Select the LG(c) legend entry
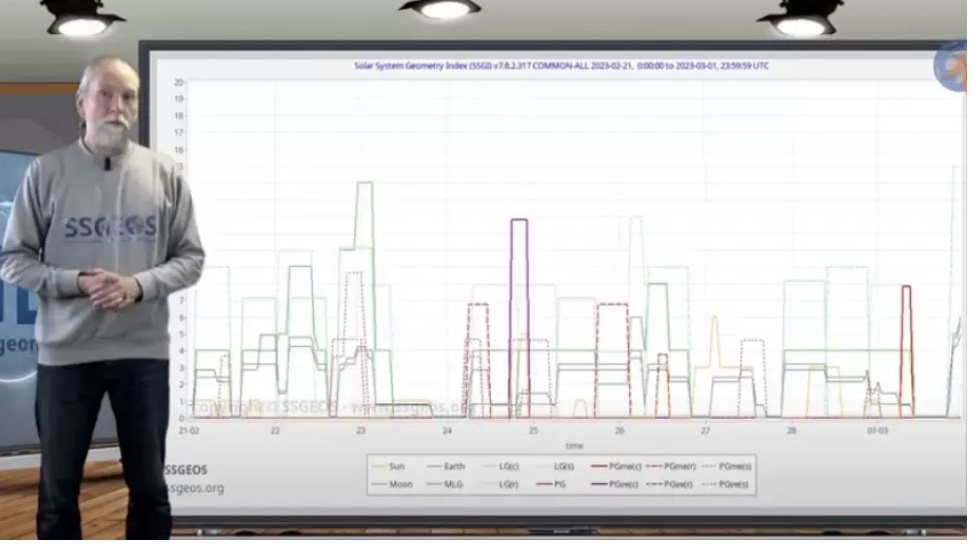The image size is (978, 551). pyautogui.click(x=500, y=467)
